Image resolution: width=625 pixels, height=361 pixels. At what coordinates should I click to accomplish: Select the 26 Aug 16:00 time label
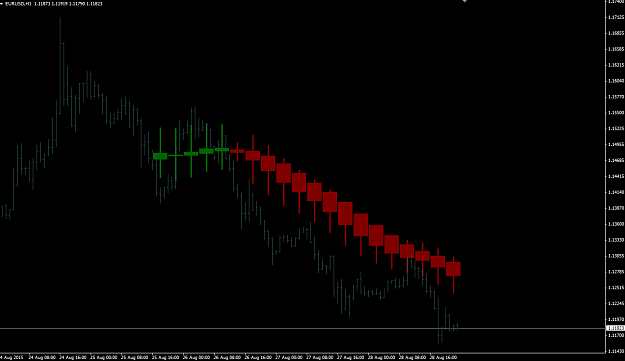pyautogui.click(x=258, y=357)
